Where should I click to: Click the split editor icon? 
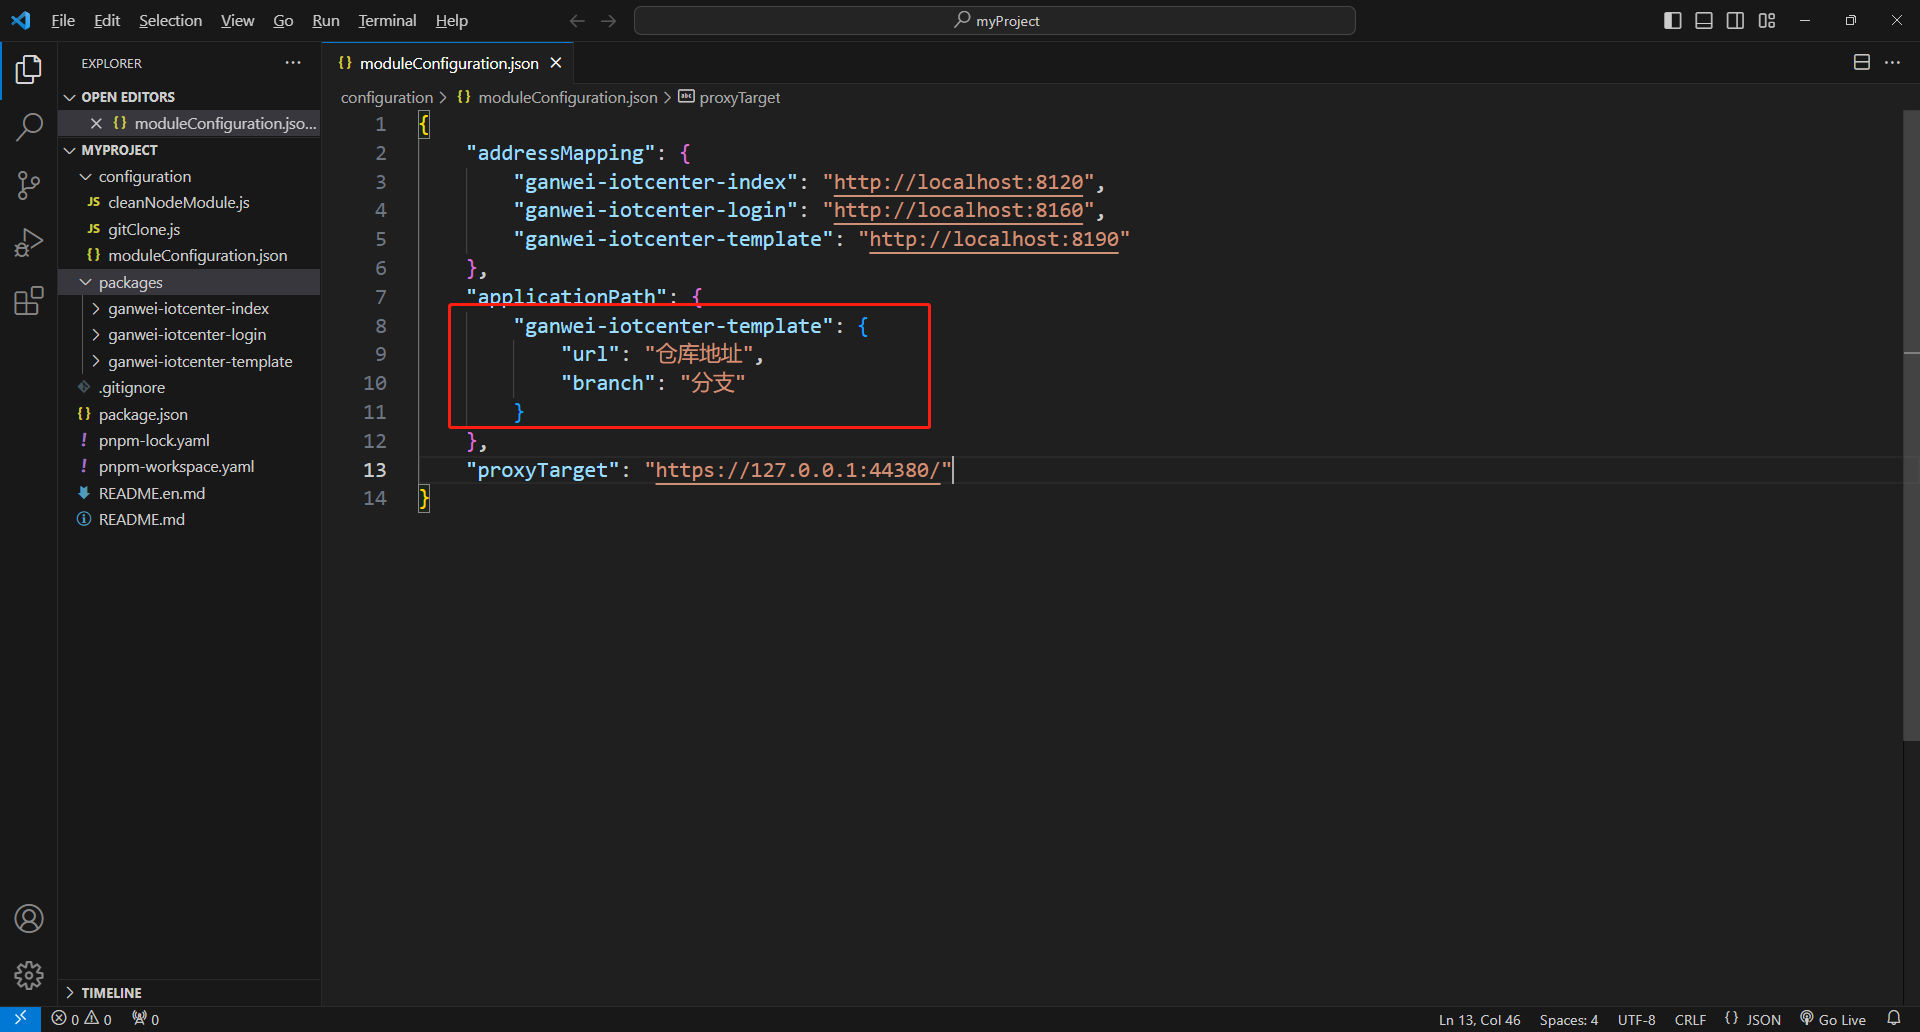tap(1861, 63)
